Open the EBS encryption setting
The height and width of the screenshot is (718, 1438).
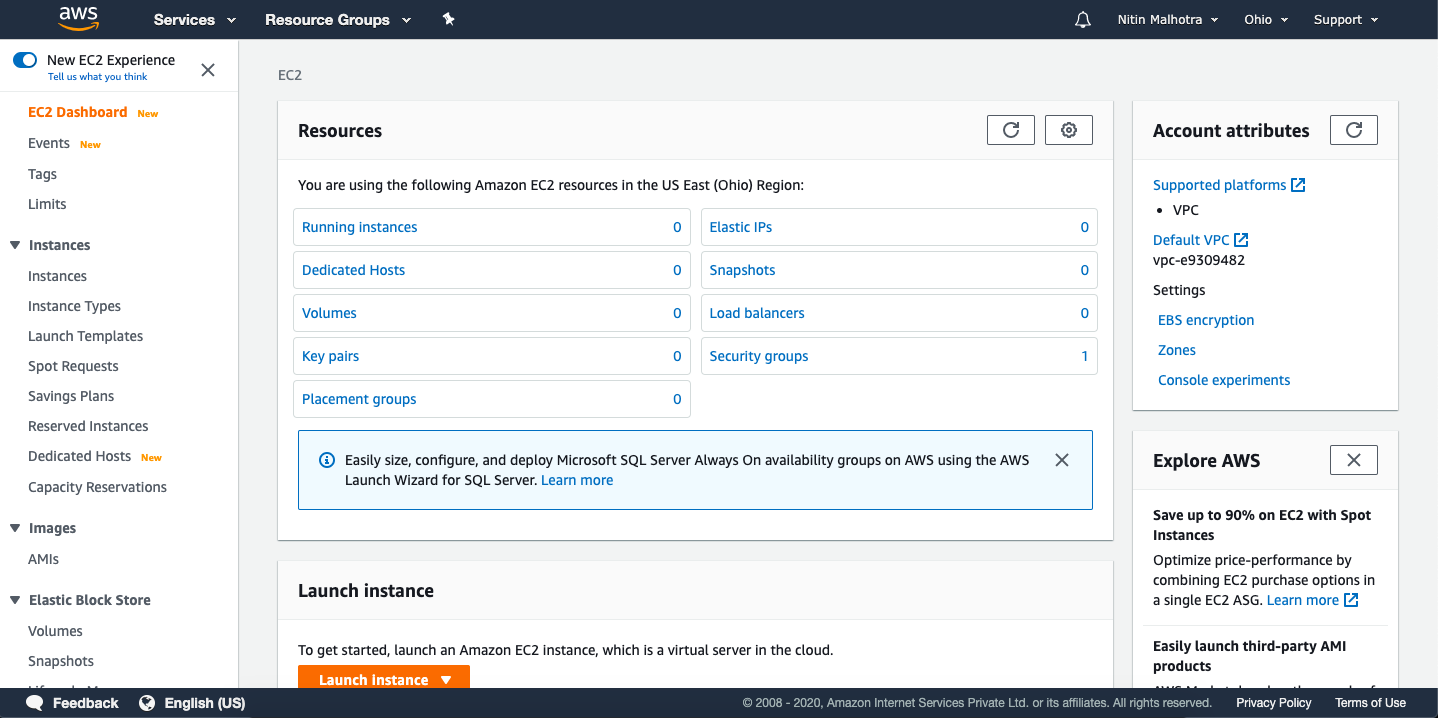(x=1206, y=320)
